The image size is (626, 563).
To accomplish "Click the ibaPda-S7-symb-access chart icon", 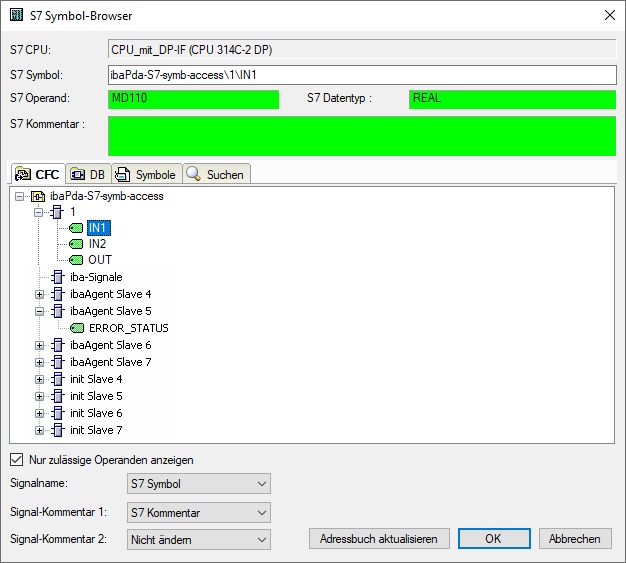I will pyautogui.click(x=38, y=196).
